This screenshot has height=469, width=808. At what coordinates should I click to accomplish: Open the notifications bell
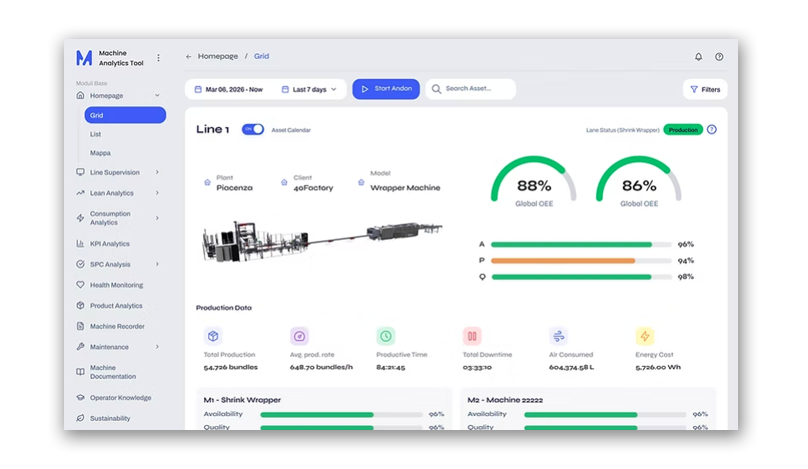pos(698,57)
